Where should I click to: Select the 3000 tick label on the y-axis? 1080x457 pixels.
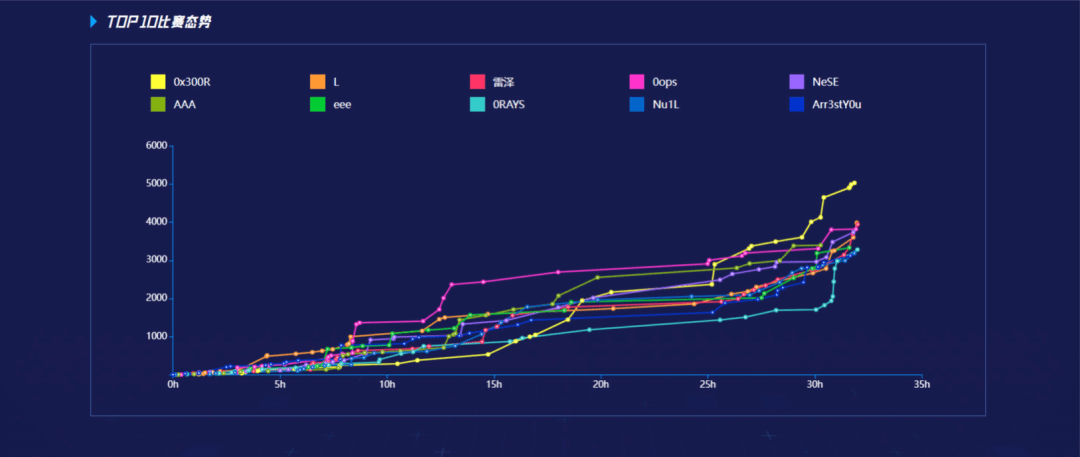tap(155, 260)
